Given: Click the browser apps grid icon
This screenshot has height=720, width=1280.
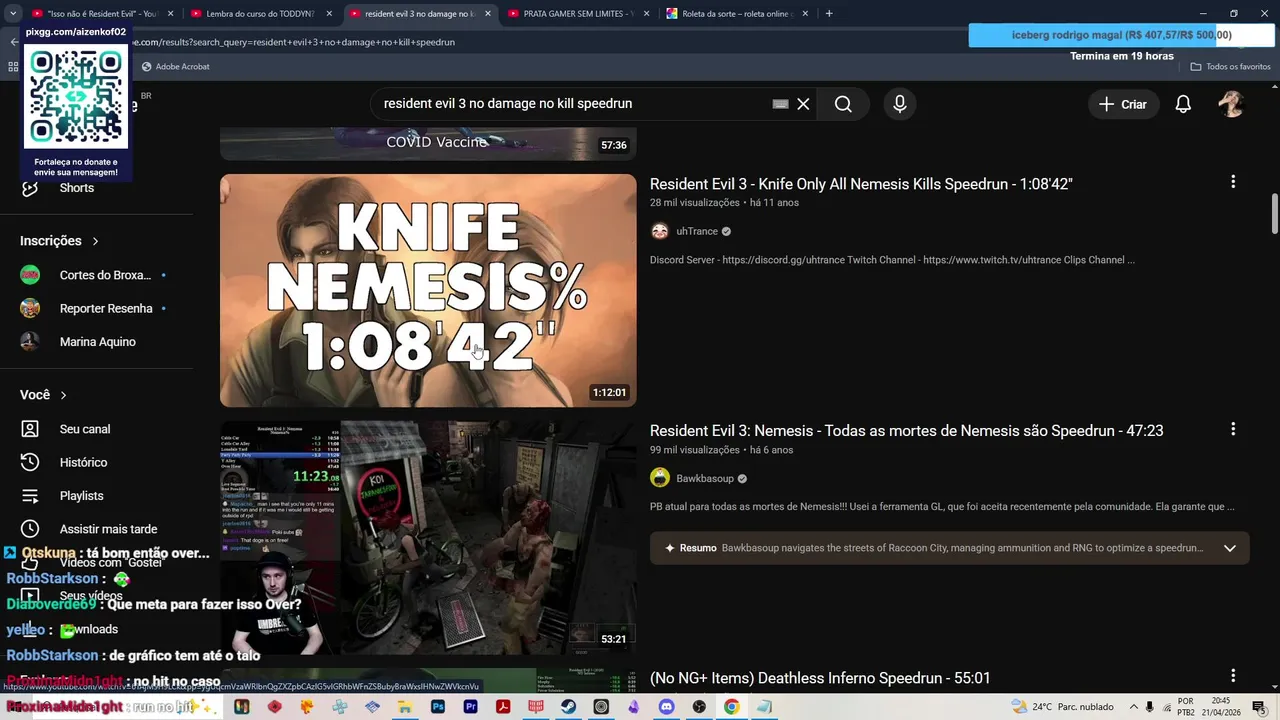Looking at the screenshot, I should click(13, 66).
